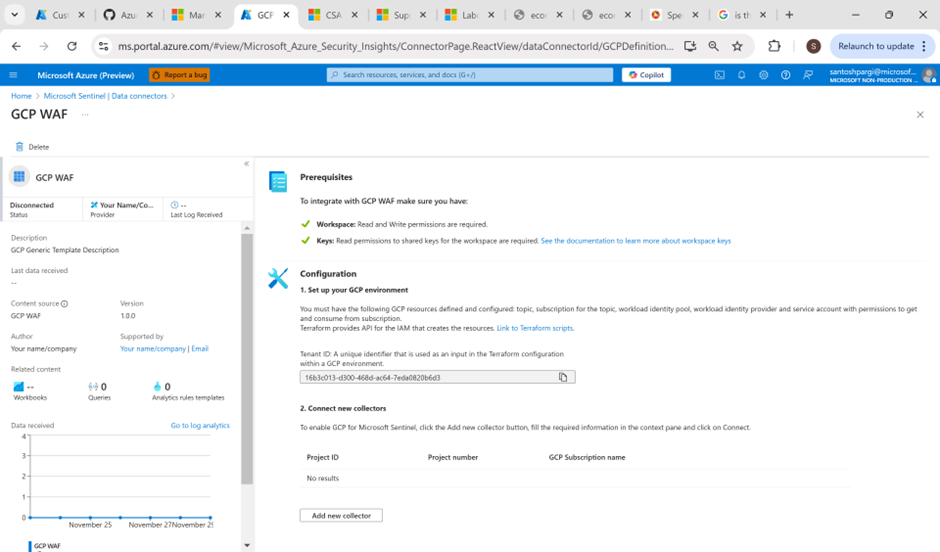Image resolution: width=940 pixels, height=552 pixels.
Task: Open the Queries related content icon
Action: 93,387
